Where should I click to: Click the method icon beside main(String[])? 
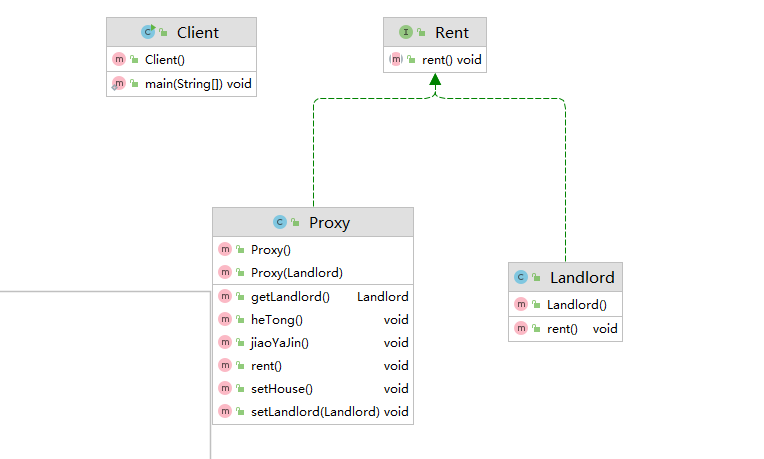point(119,84)
